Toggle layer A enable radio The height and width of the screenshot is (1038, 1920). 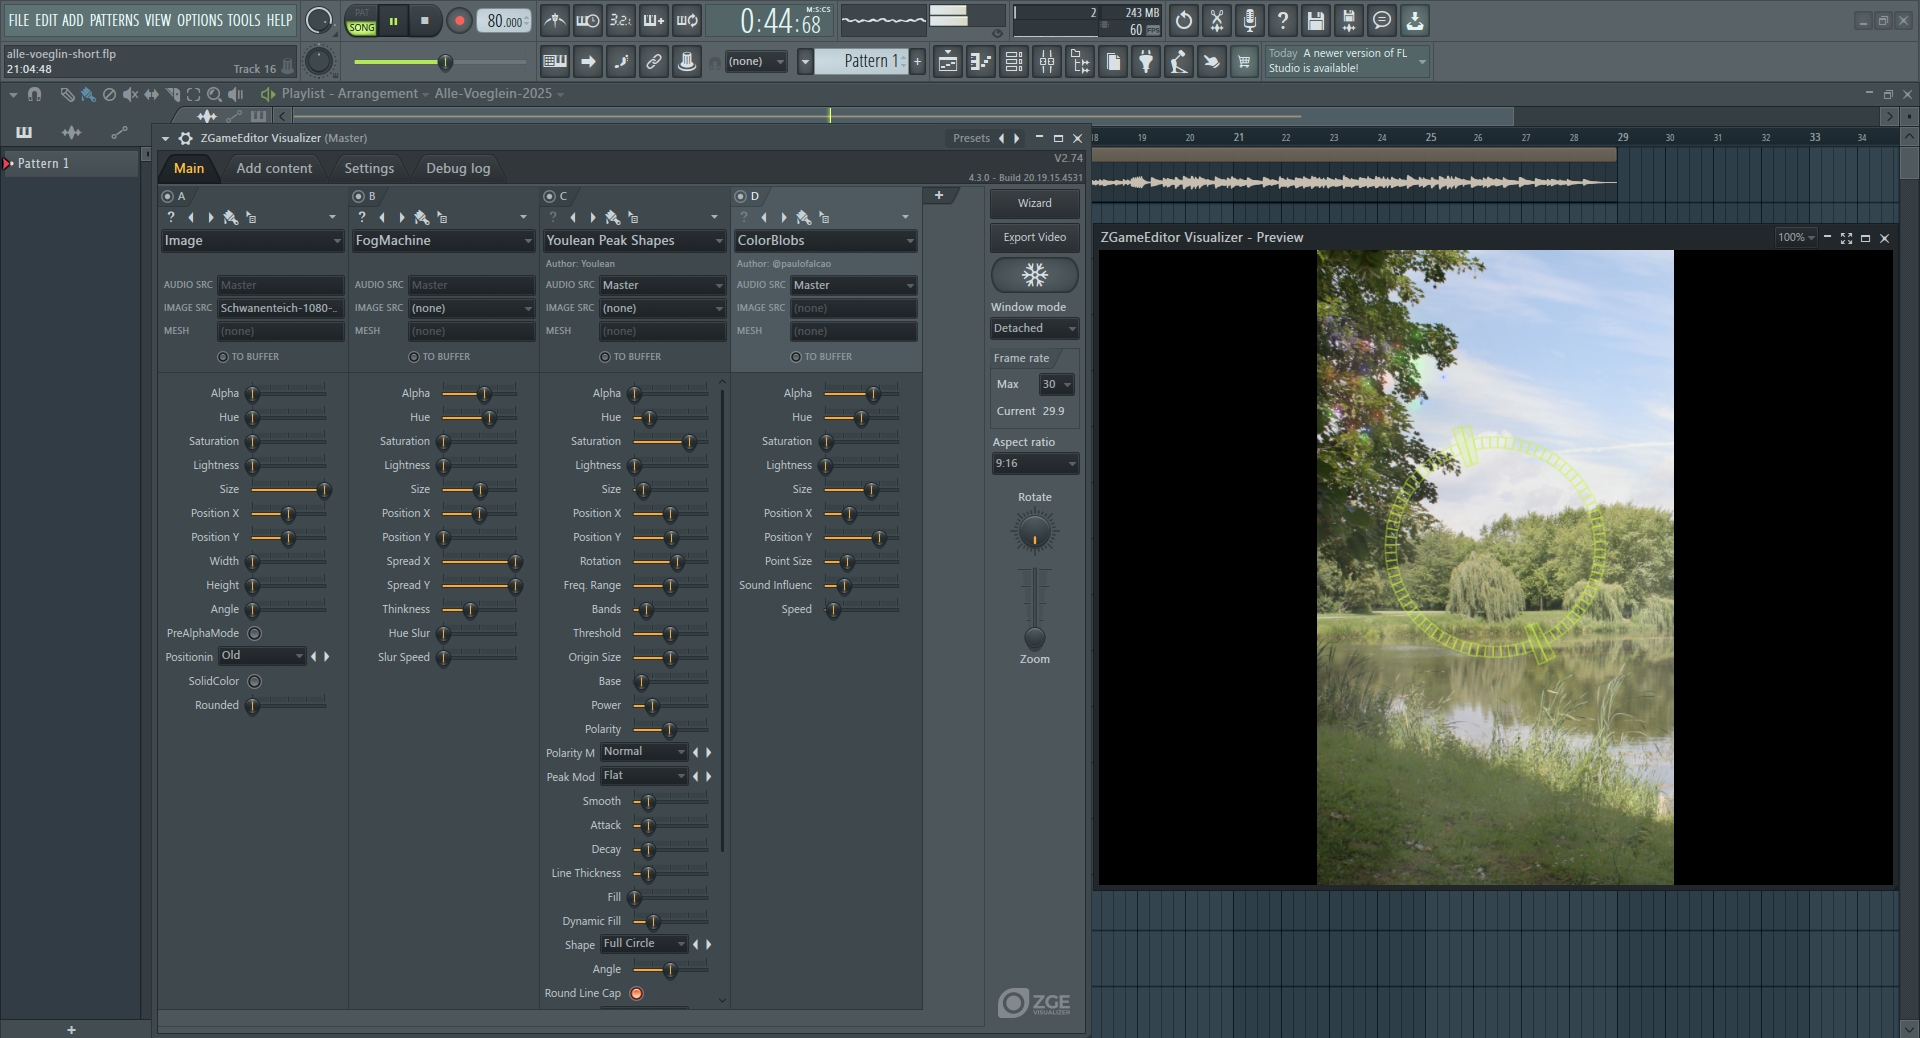click(x=167, y=196)
